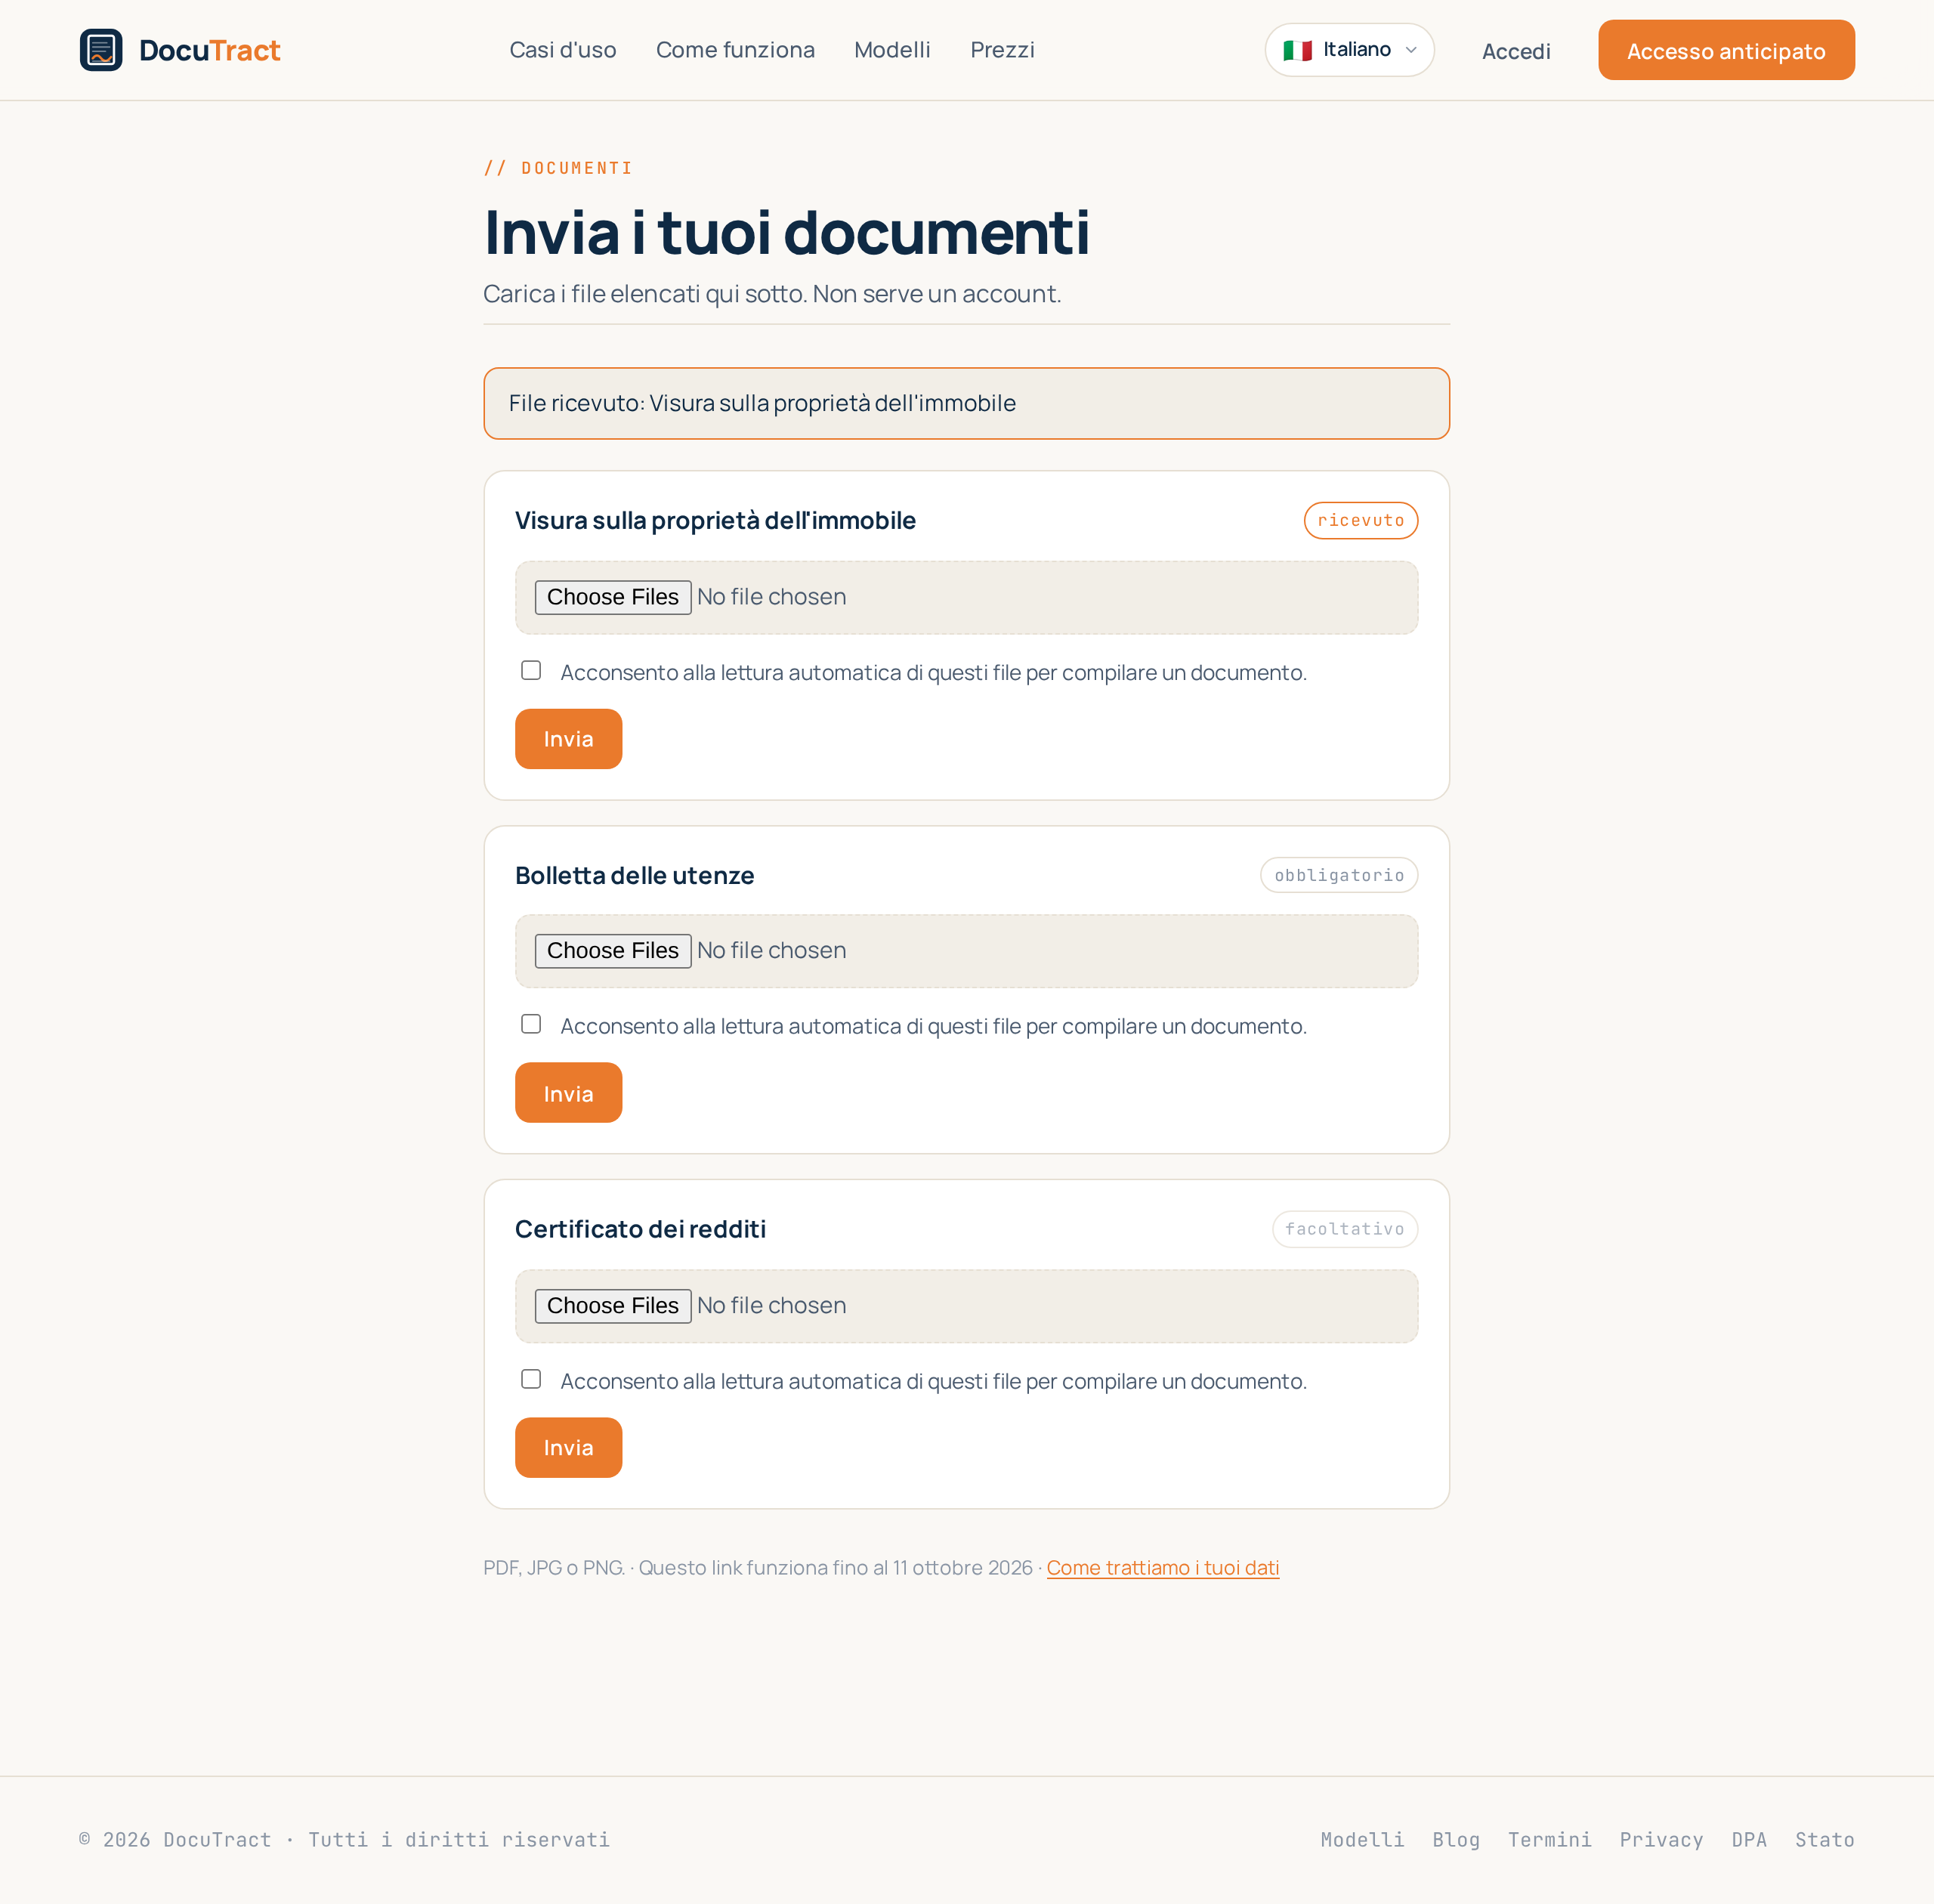The width and height of the screenshot is (1934, 1904).
Task: Tick consent checkbox under Certificato dei redditi
Action: click(x=531, y=1379)
